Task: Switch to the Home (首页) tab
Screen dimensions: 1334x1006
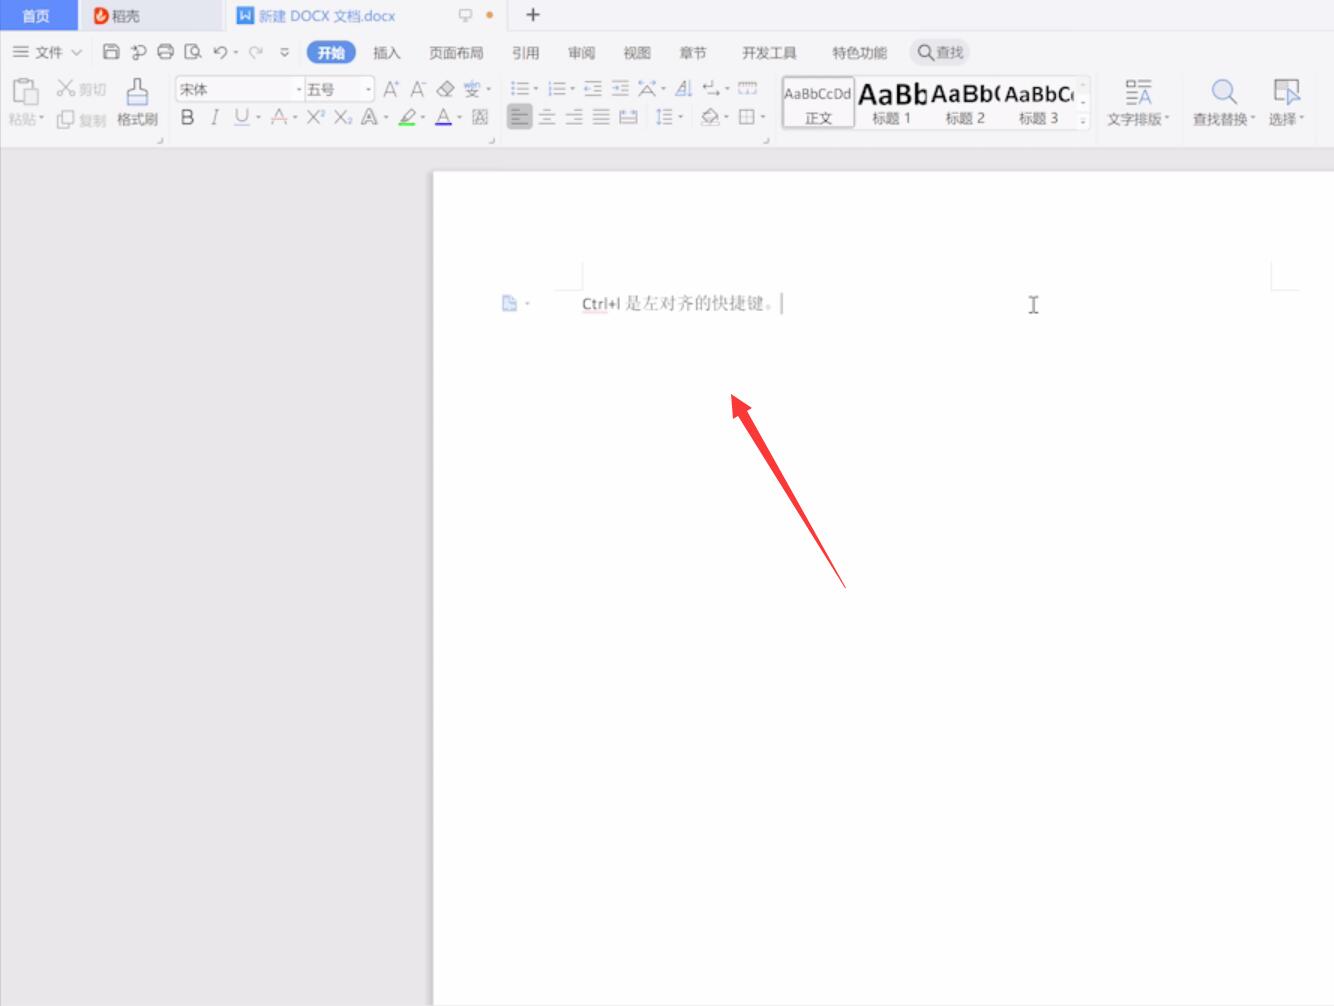Action: point(36,16)
